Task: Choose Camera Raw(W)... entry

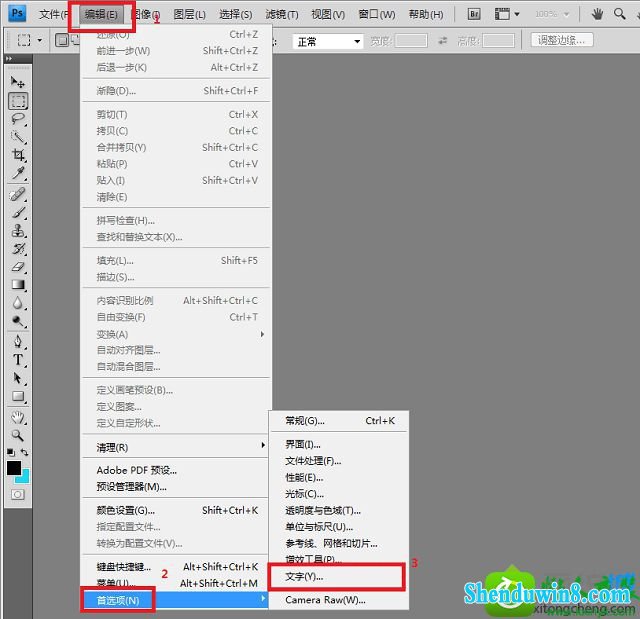Action: (x=339, y=599)
